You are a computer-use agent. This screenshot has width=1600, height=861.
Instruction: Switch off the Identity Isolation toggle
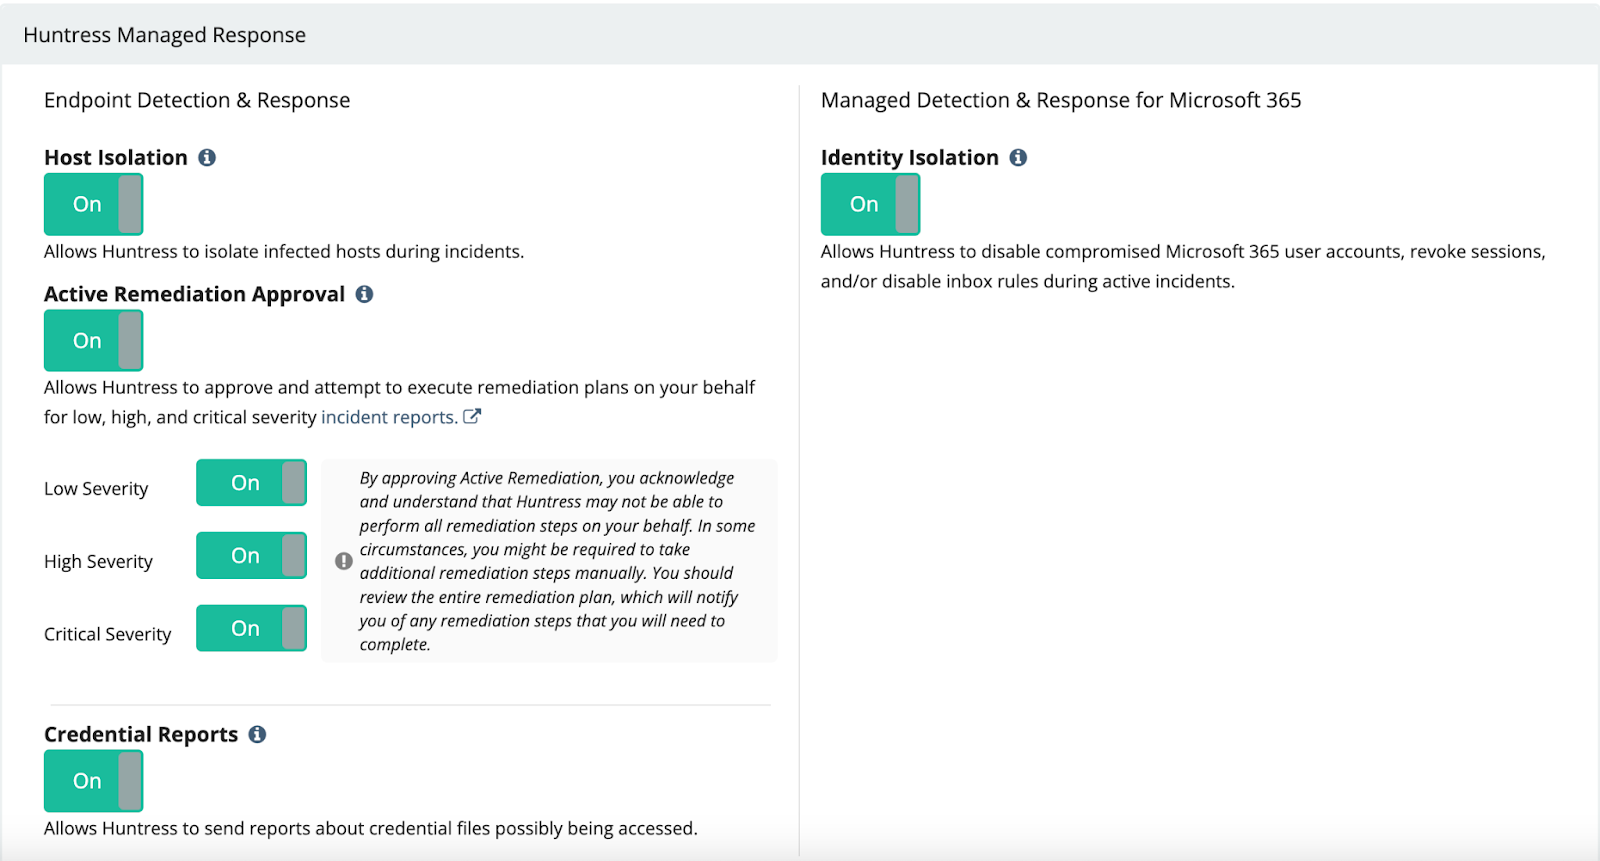click(870, 204)
